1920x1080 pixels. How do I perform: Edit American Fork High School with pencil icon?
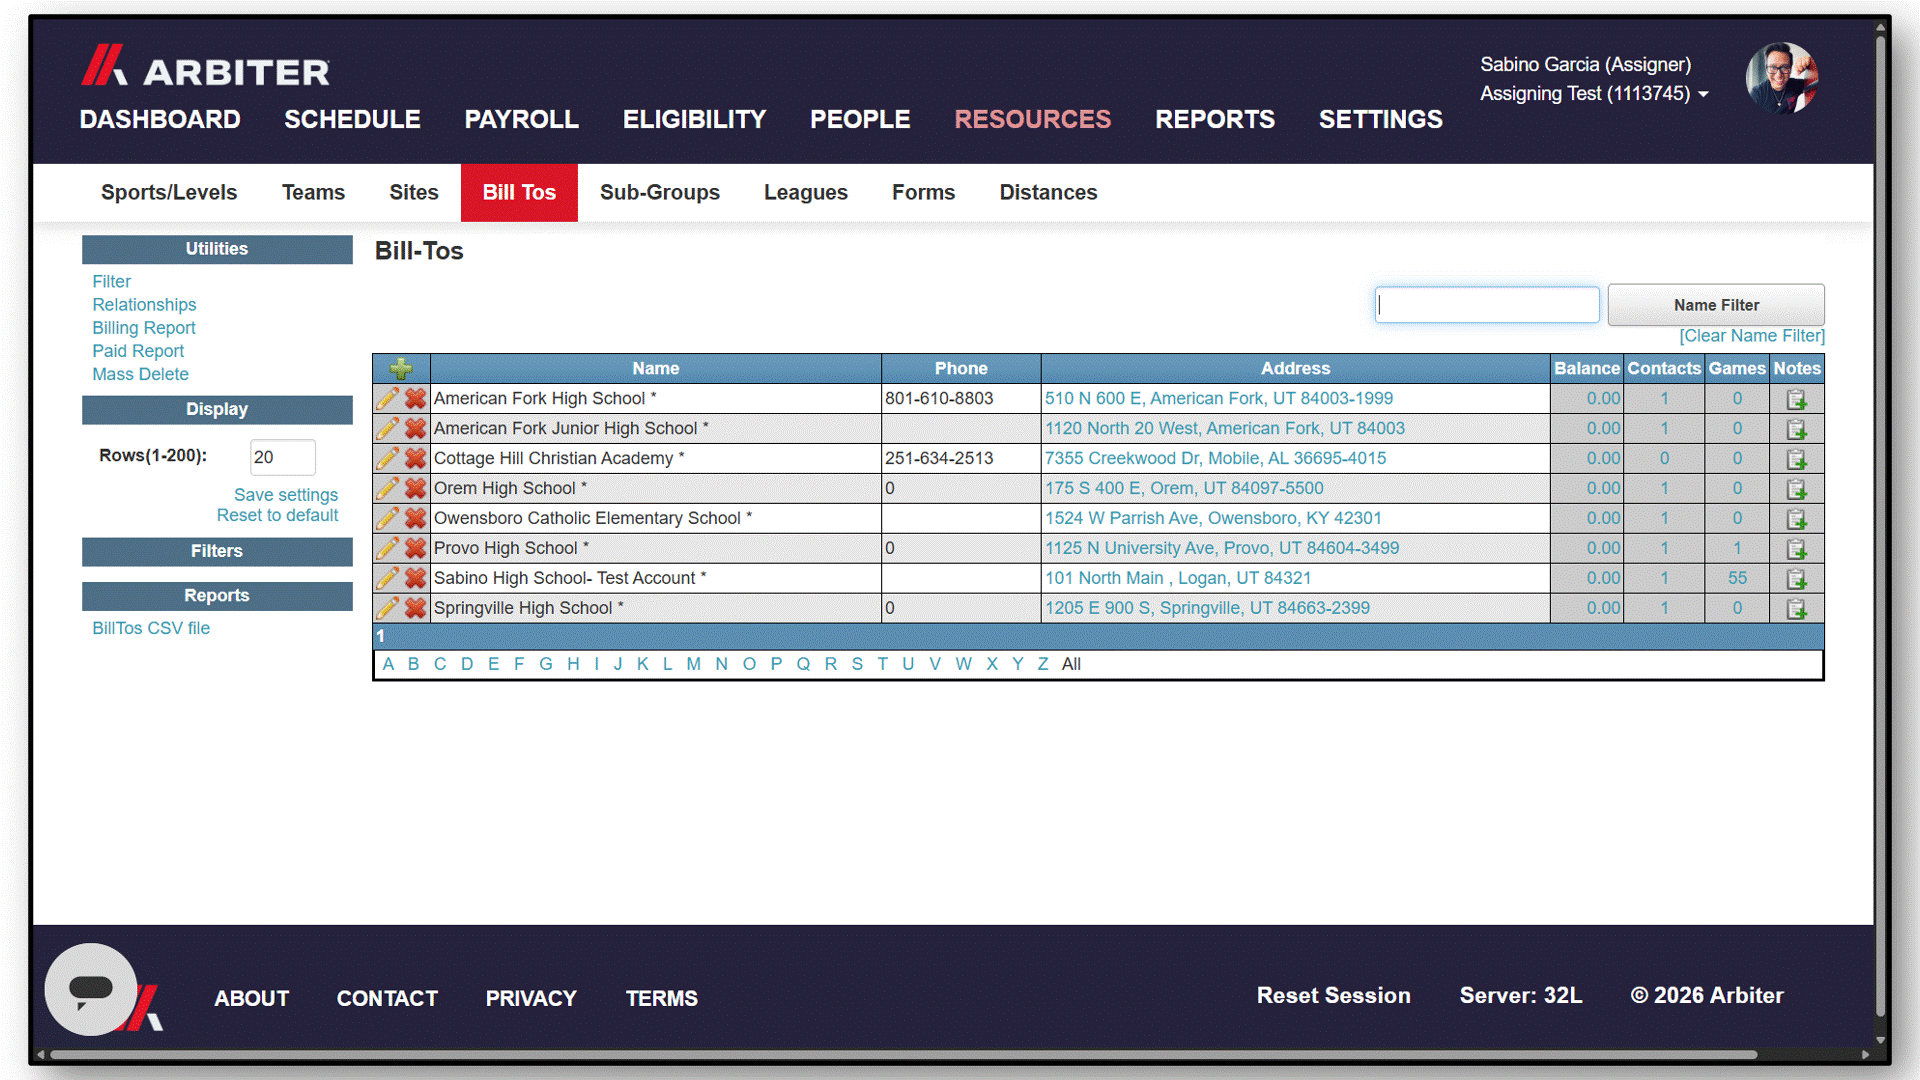(x=388, y=399)
